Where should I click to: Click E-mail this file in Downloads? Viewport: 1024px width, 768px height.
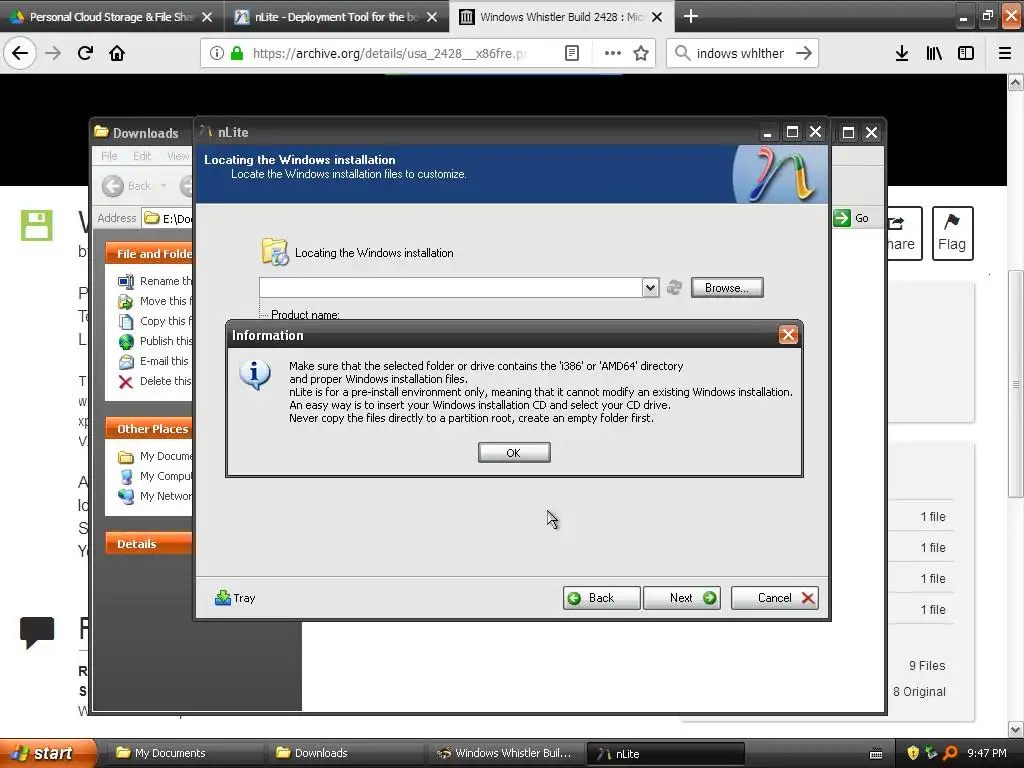[x=155, y=361]
